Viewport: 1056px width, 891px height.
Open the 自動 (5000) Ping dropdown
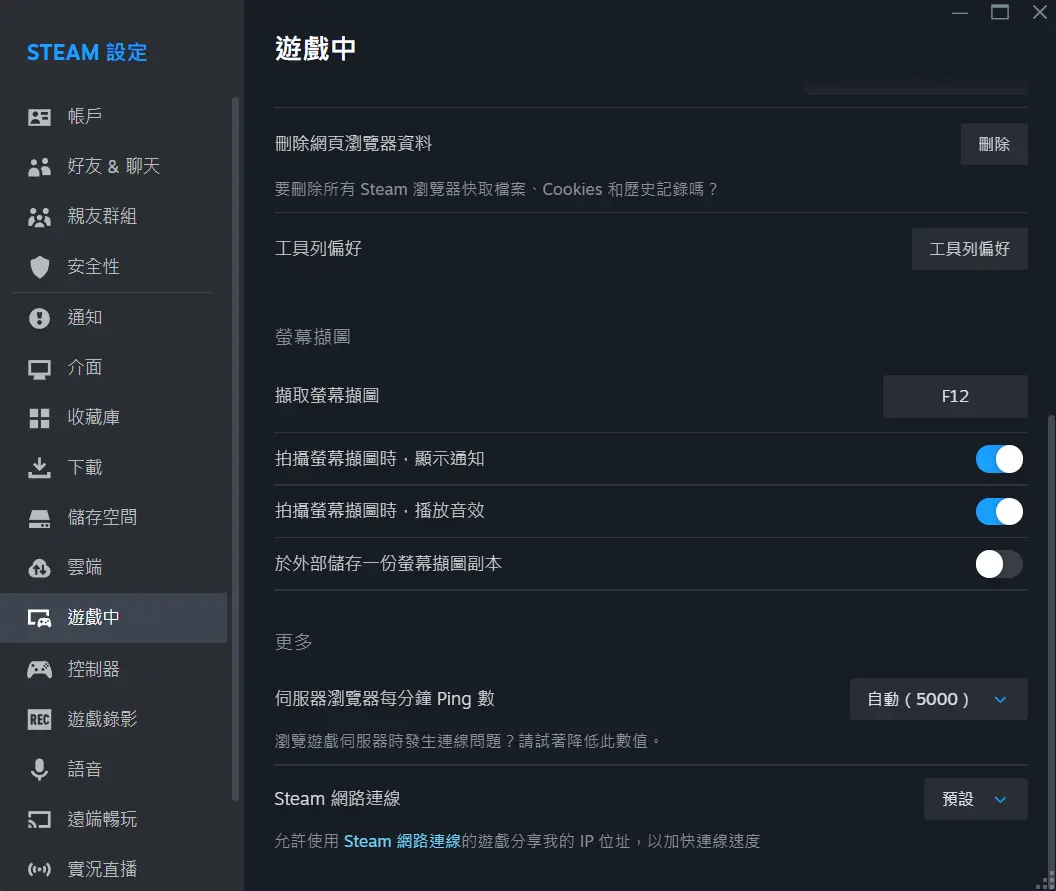(938, 700)
